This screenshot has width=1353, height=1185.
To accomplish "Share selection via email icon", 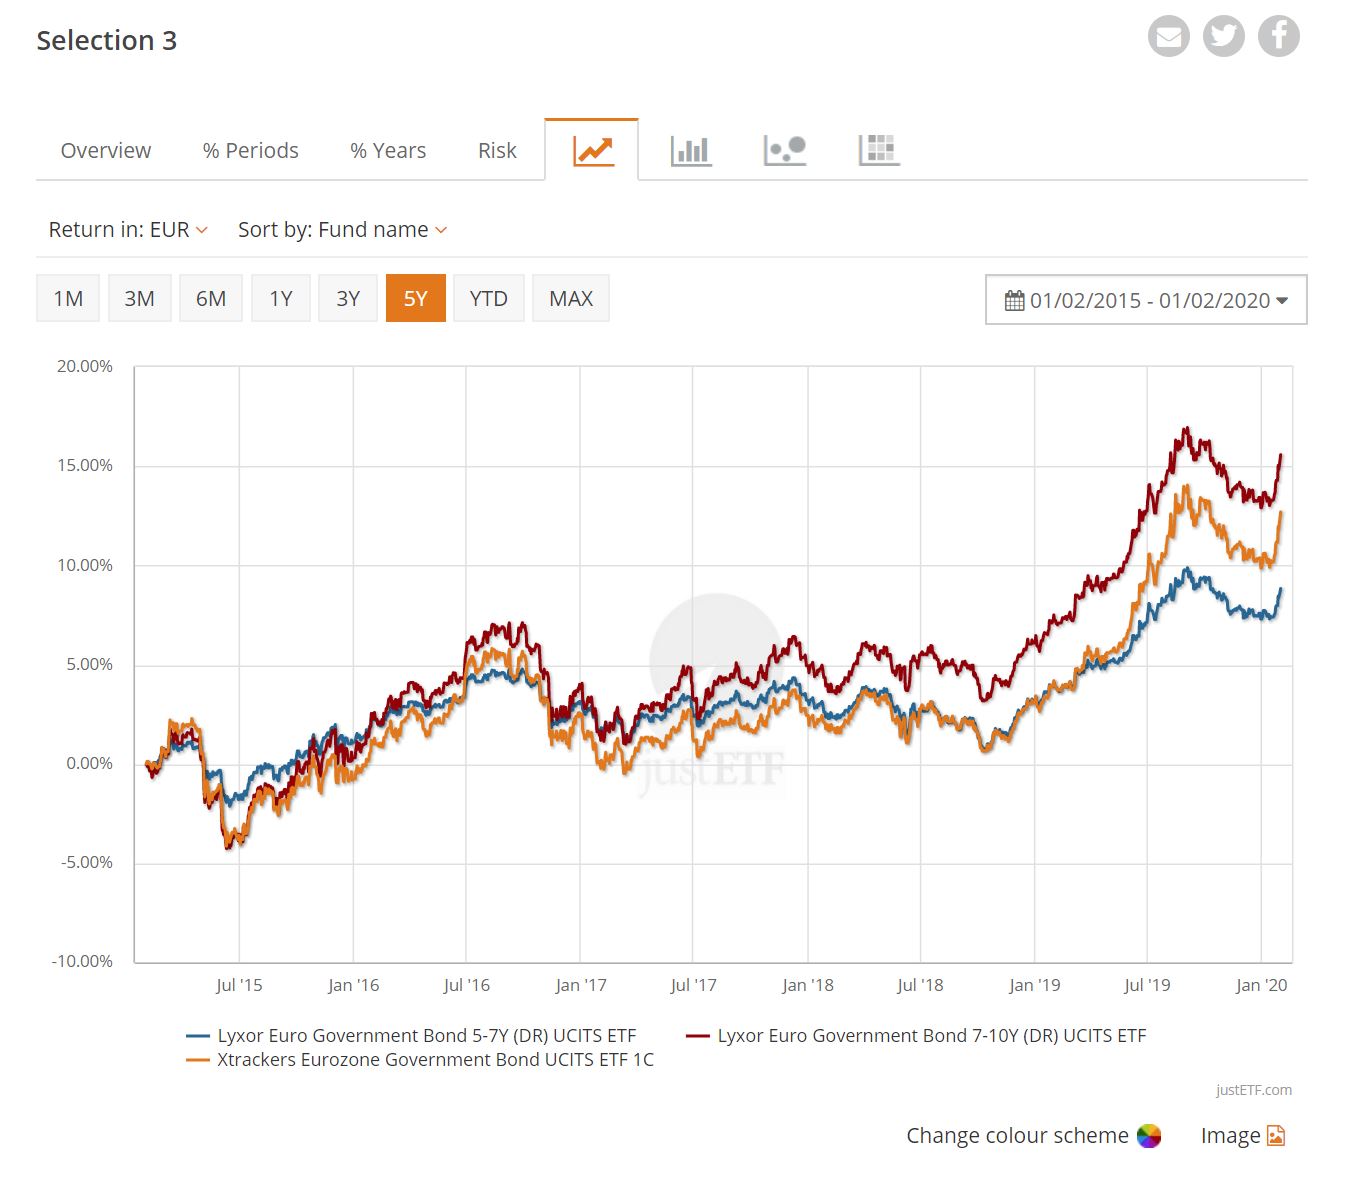I will pos(1168,37).
